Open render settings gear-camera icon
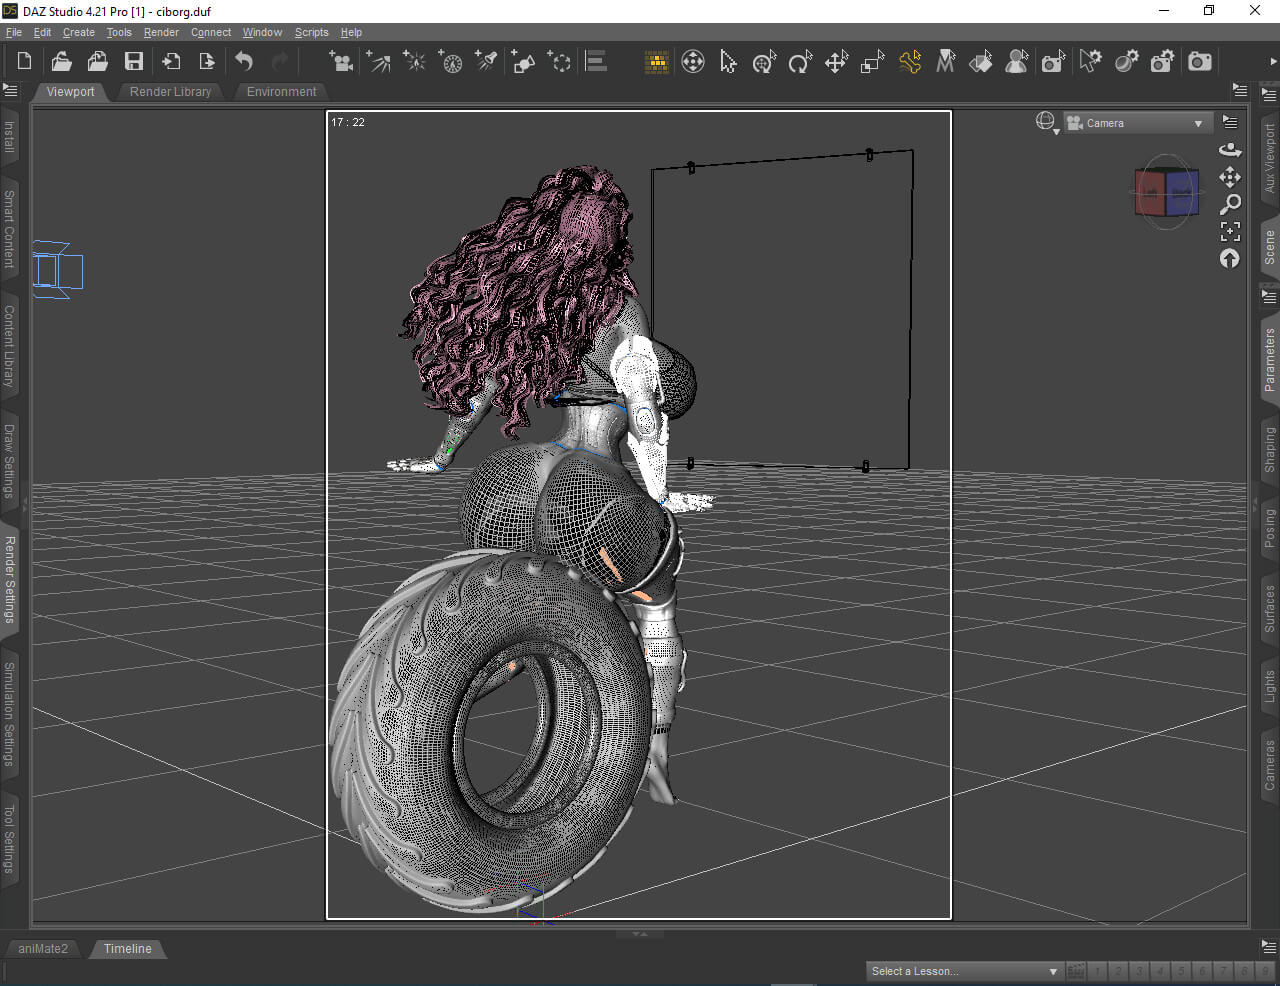1280x986 pixels. click(1162, 62)
